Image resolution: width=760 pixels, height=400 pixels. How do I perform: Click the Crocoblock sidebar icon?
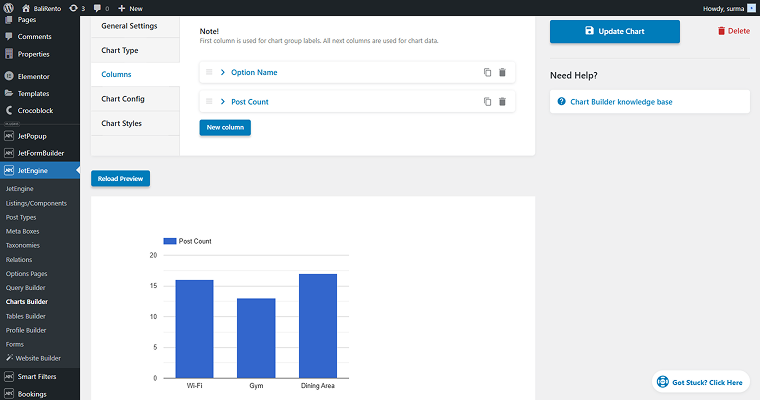(x=9, y=110)
